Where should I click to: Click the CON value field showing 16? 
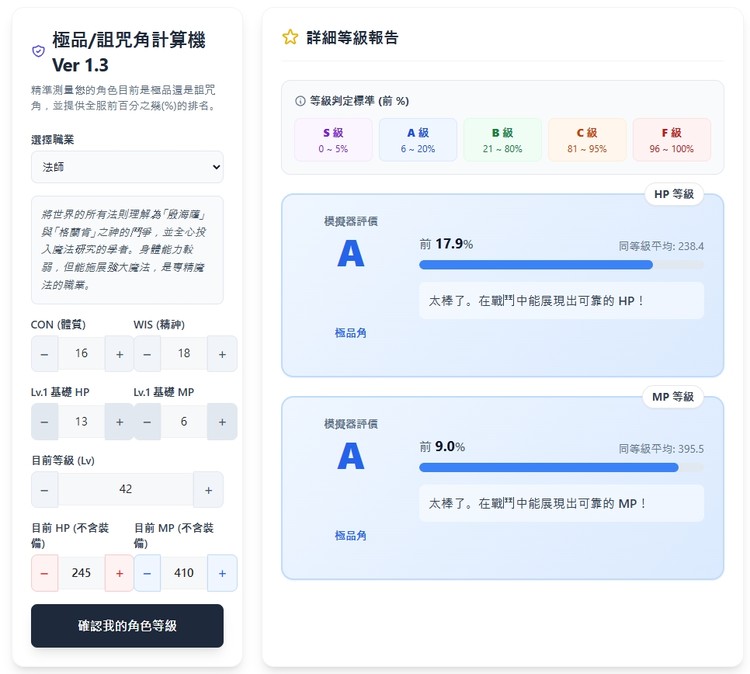81,354
